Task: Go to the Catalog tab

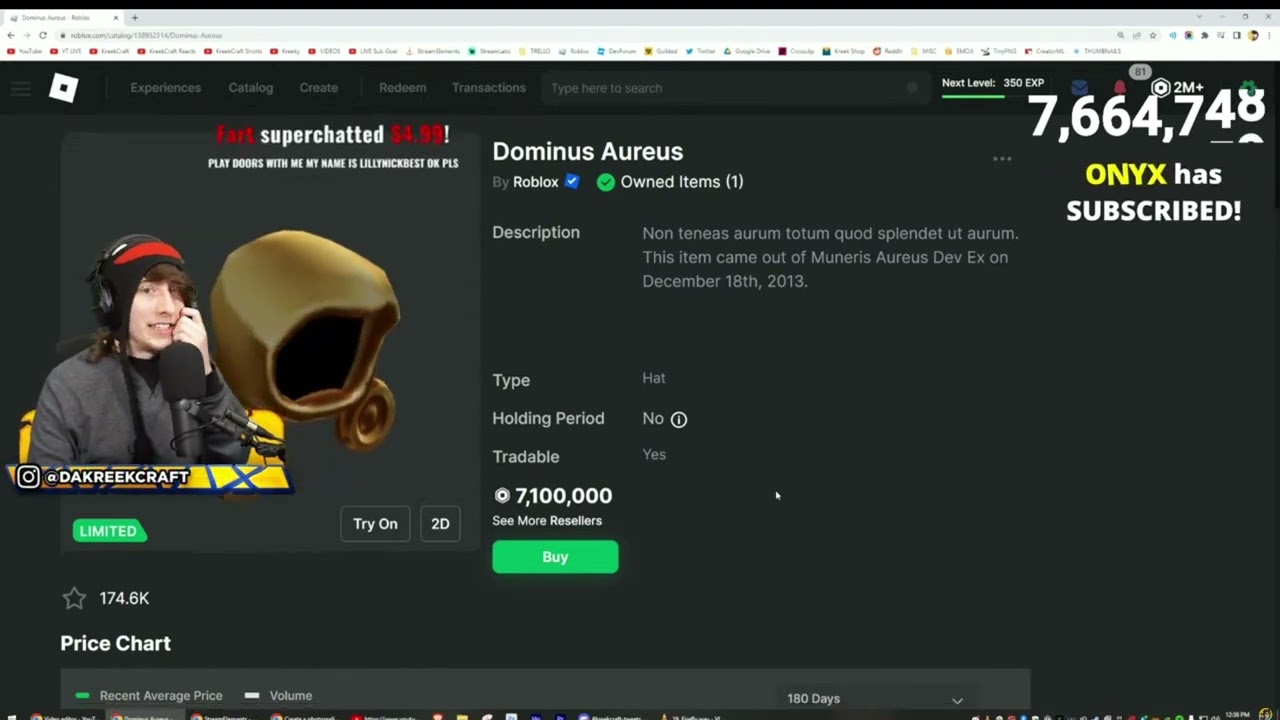Action: pos(250,88)
